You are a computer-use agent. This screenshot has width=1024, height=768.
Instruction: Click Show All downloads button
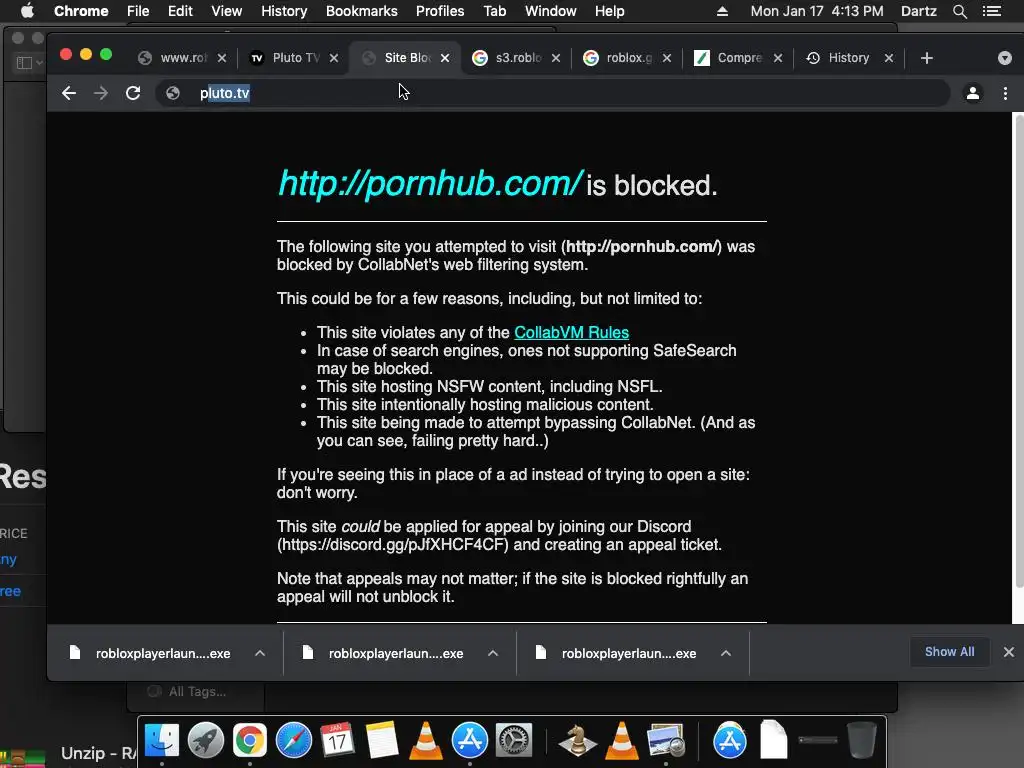pos(950,652)
